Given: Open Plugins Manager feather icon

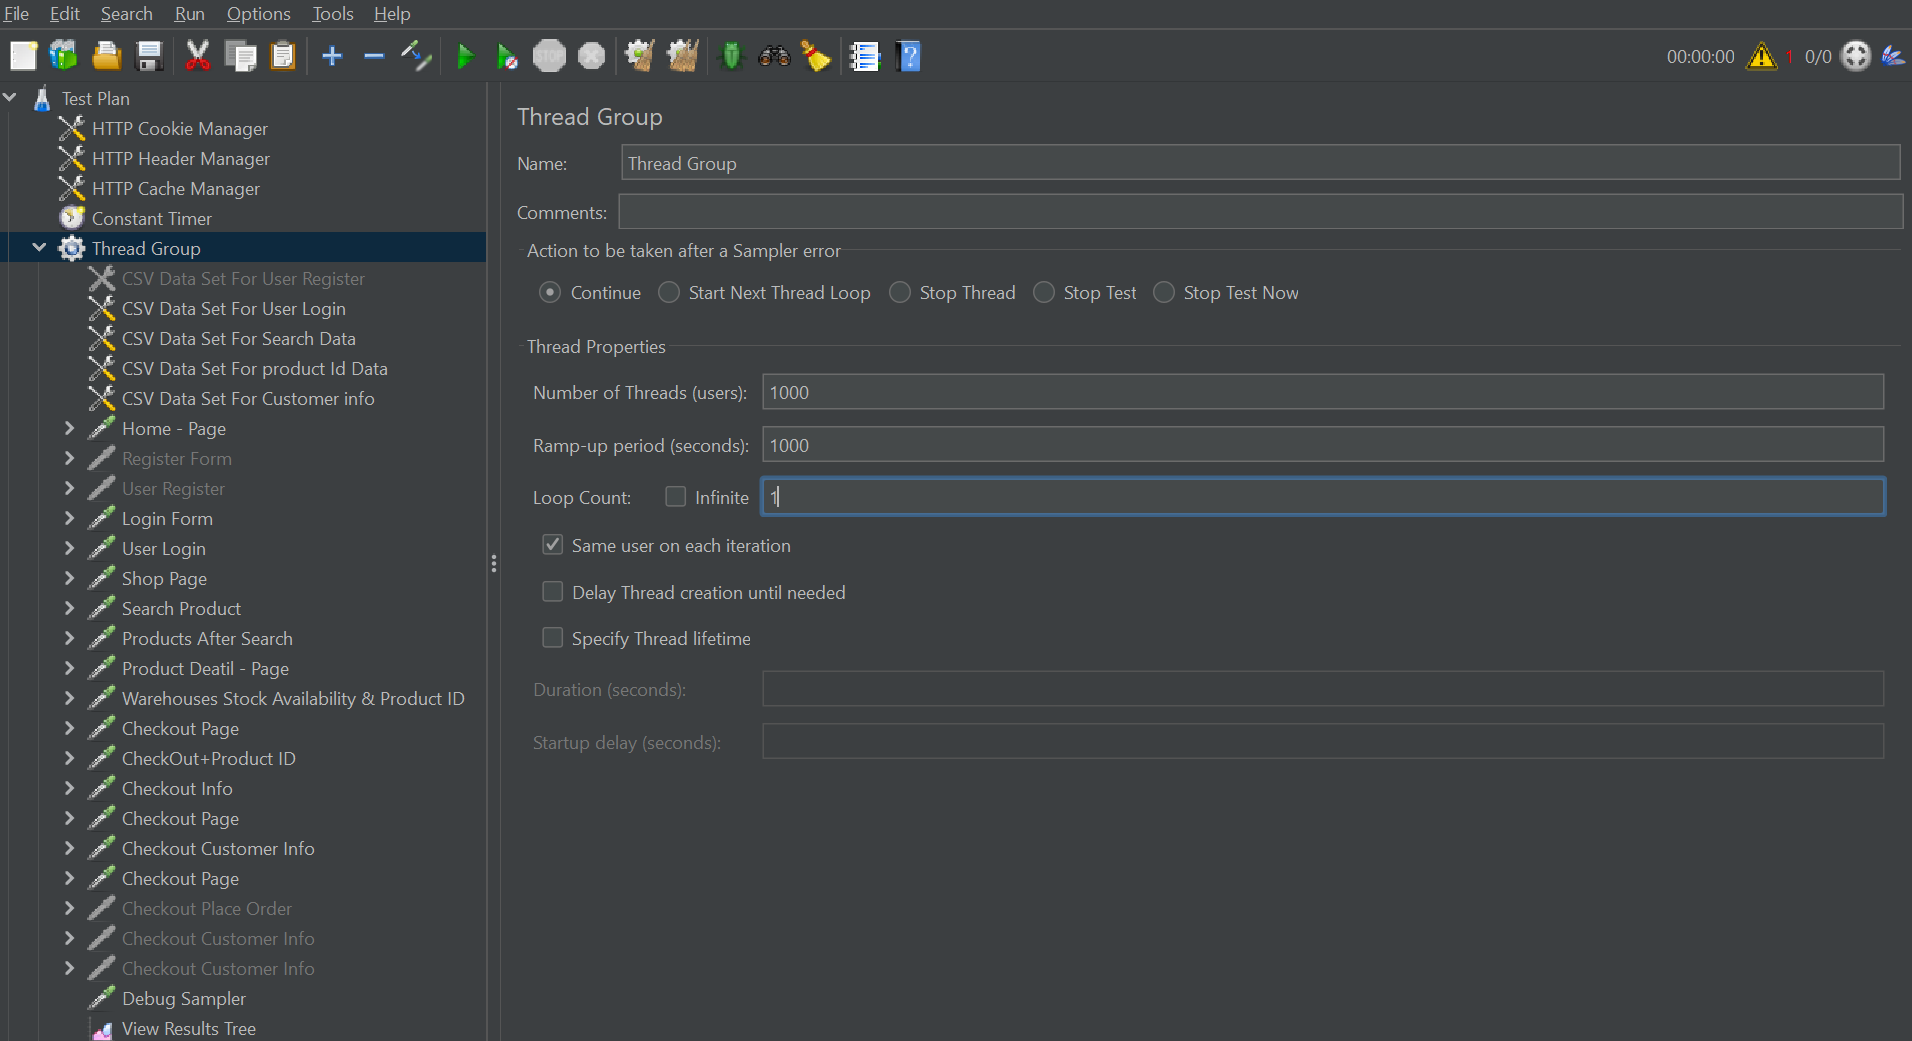Looking at the screenshot, I should click(x=1892, y=56).
